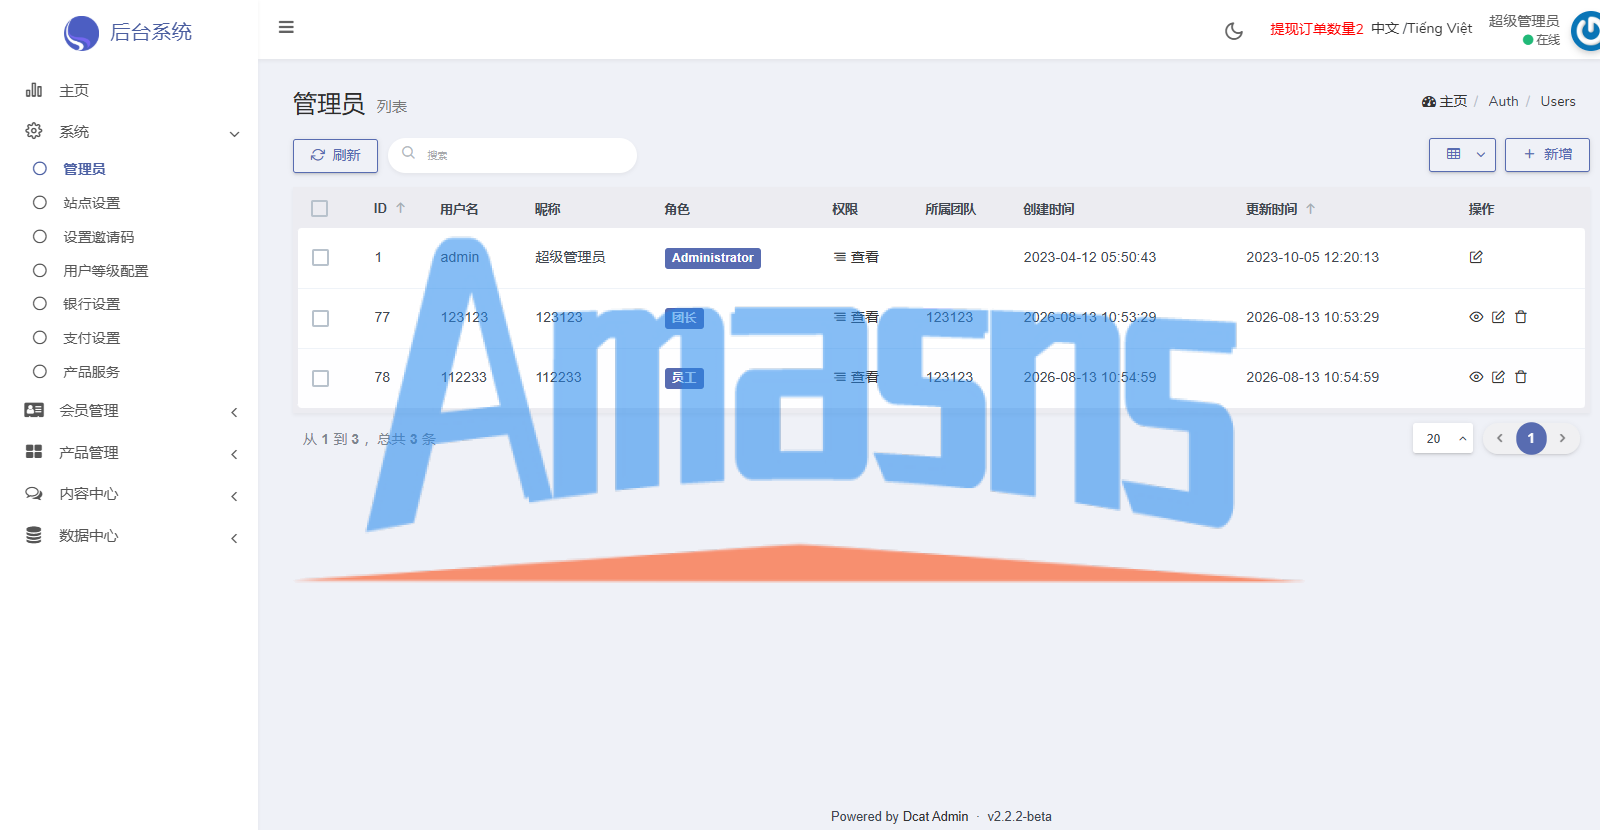
Task: Edit user ID 77 with pencil icon
Action: coord(1498,317)
